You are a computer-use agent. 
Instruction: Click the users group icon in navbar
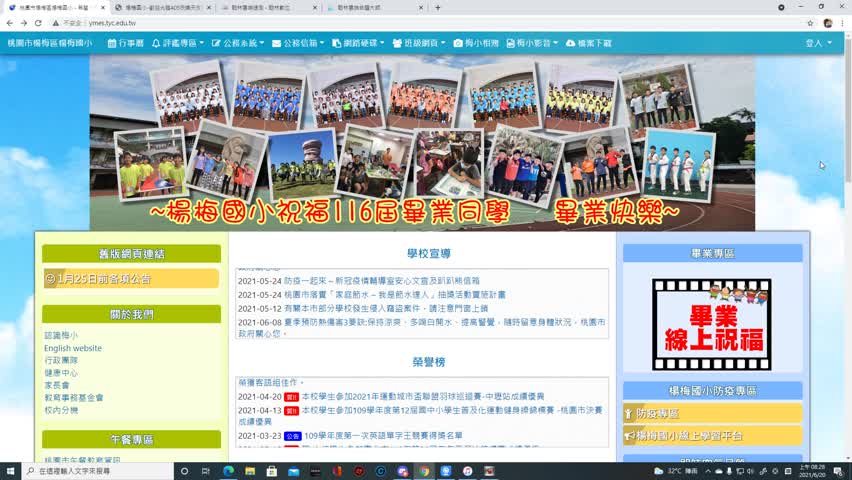pos(397,43)
